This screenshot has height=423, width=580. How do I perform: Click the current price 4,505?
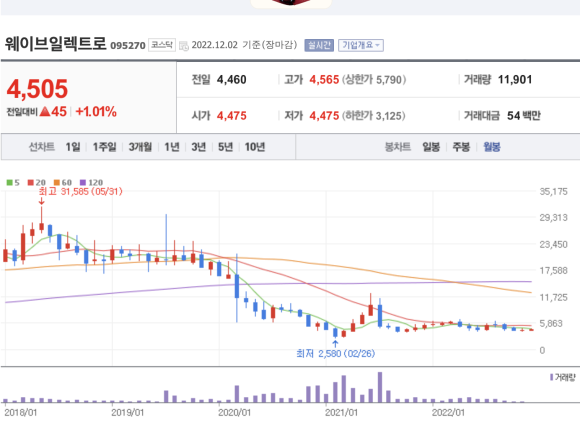37,89
